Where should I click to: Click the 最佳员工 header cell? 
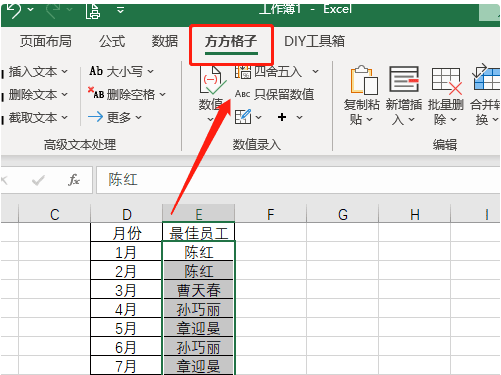point(199,232)
